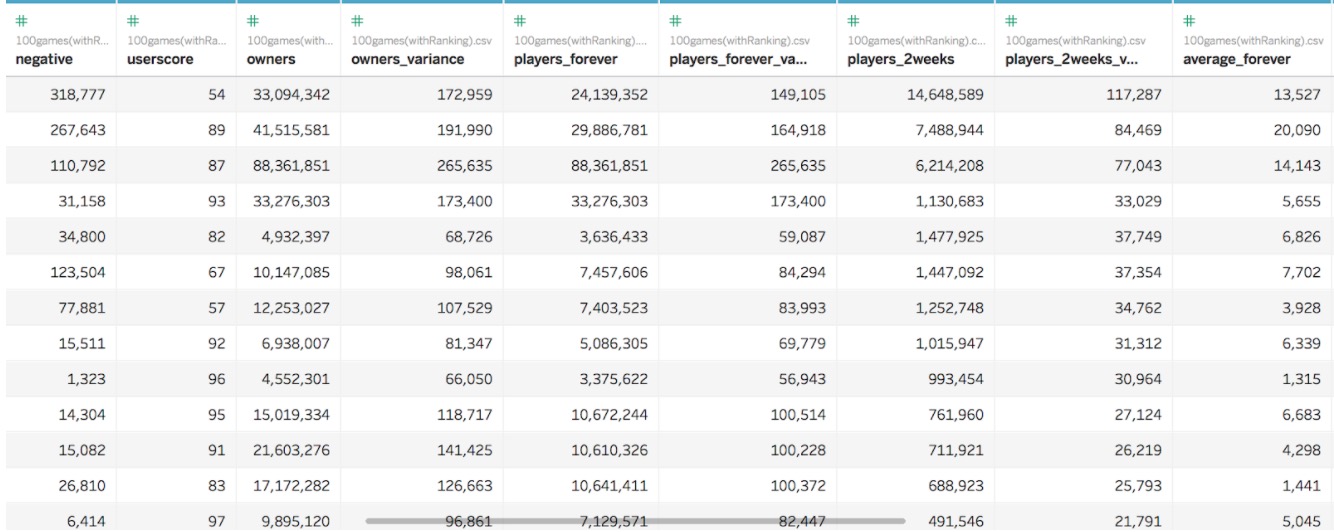Click the number type icon above userscore column
Image resolution: width=1334 pixels, height=532 pixels.
click(134, 21)
